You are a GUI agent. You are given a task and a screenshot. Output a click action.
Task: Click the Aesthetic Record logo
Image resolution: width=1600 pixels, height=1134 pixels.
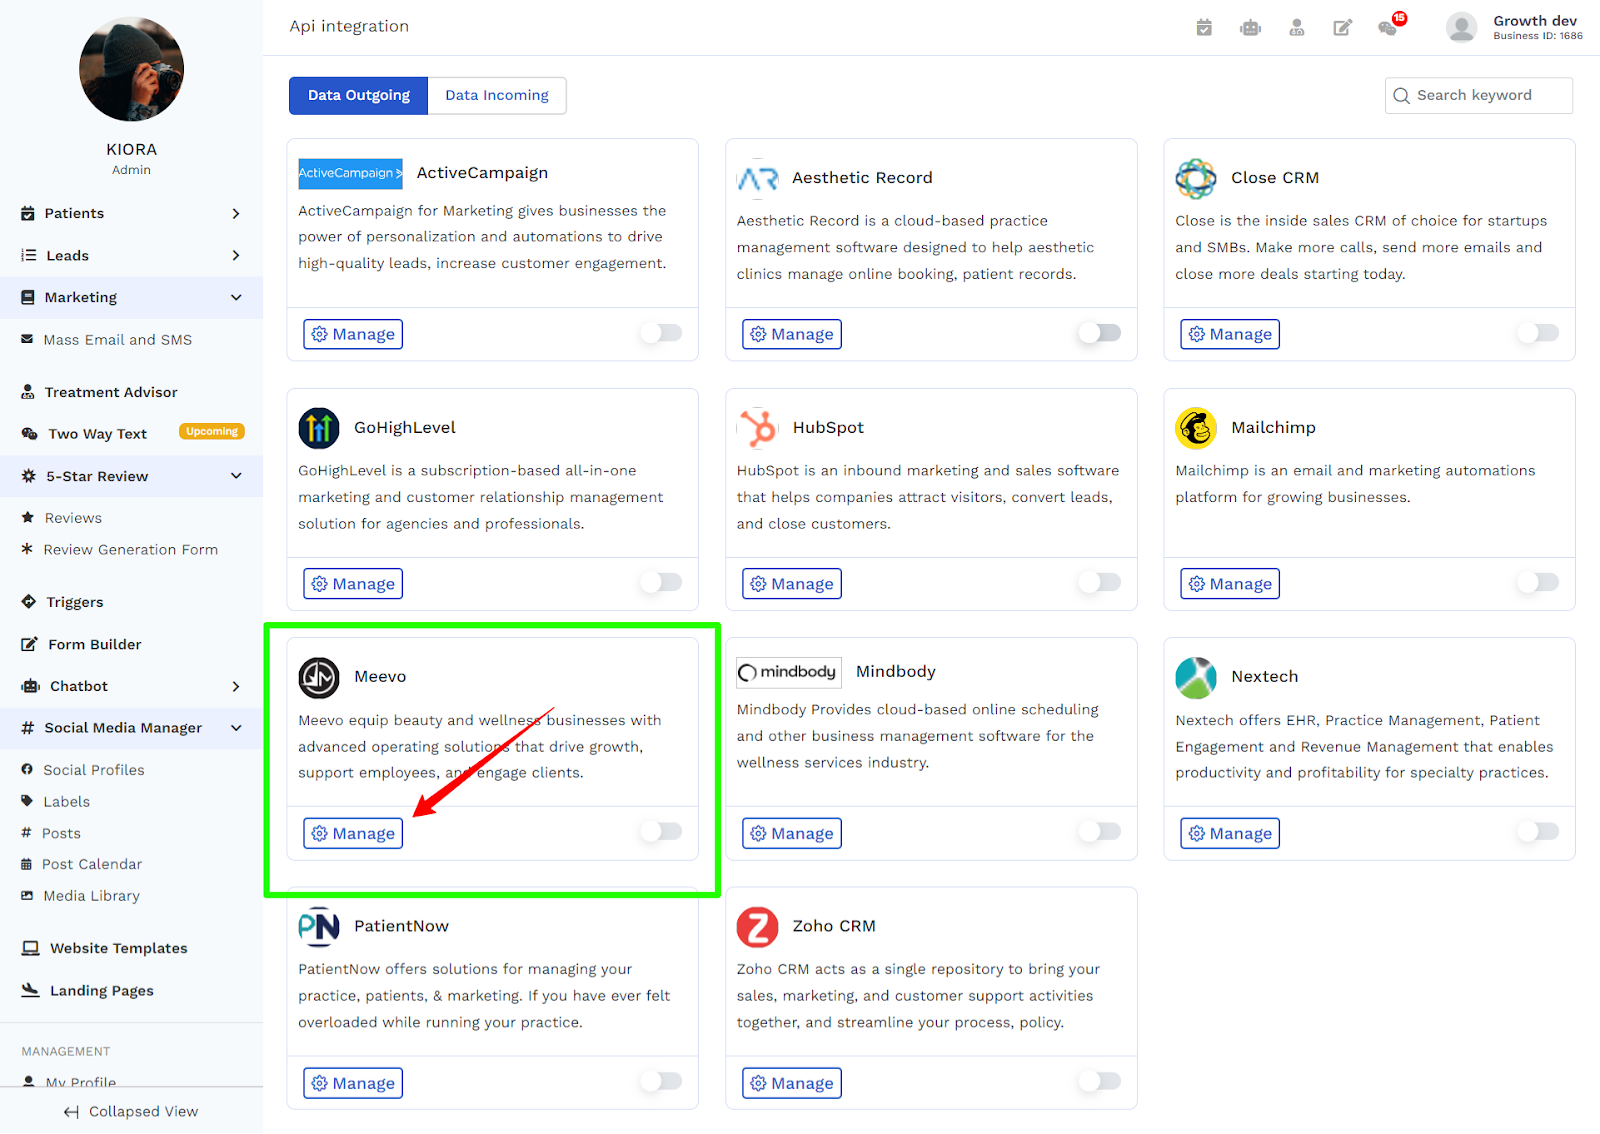coord(758,178)
